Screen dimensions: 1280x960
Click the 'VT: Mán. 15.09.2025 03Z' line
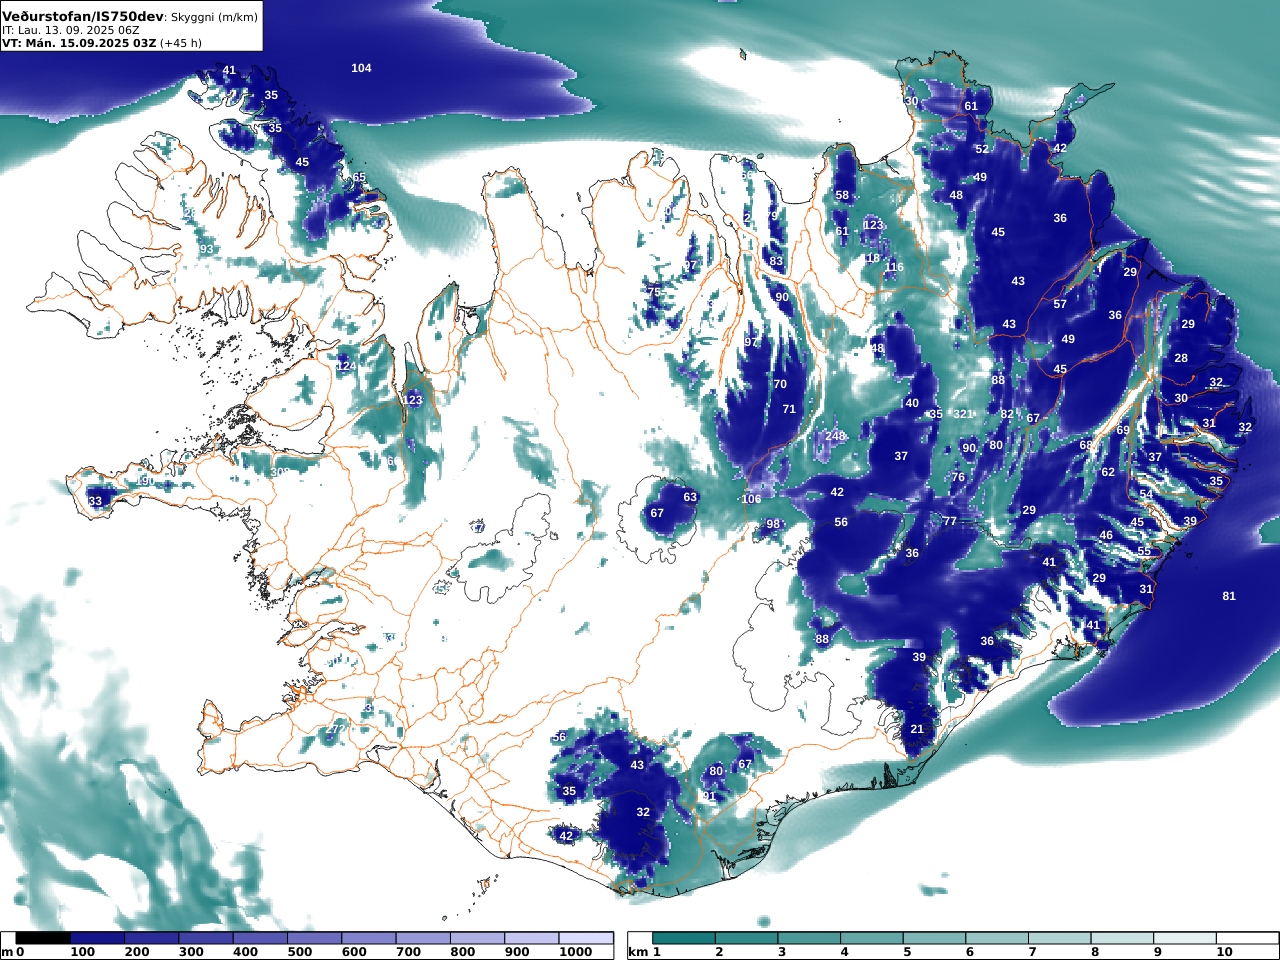(79, 43)
